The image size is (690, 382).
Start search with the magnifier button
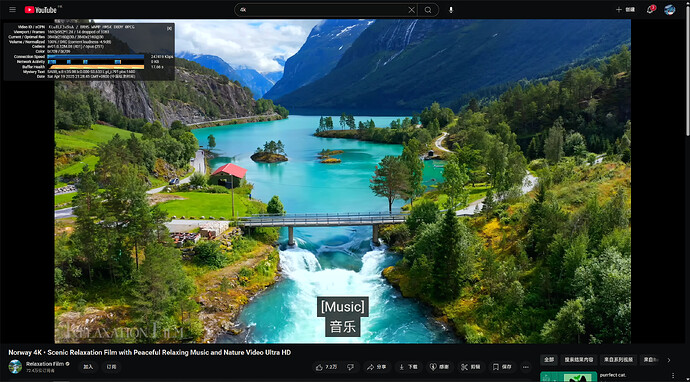(428, 10)
